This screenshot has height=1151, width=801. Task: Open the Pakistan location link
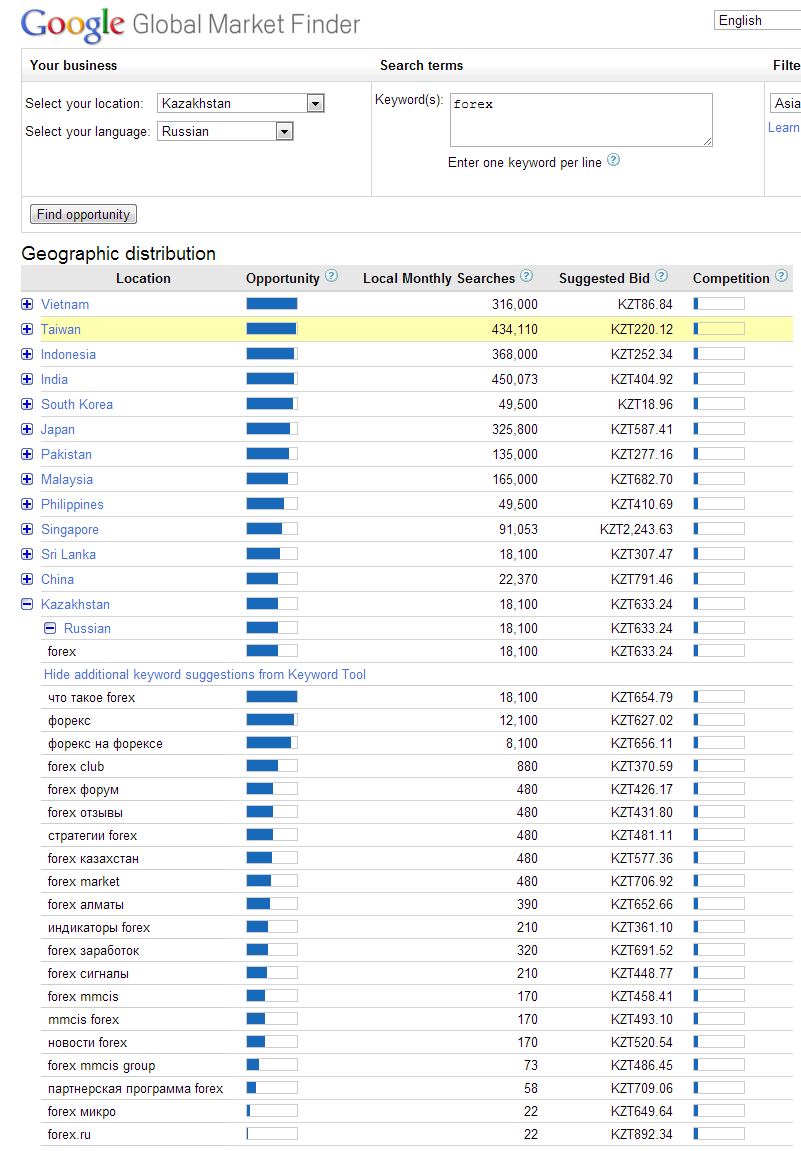click(66, 454)
